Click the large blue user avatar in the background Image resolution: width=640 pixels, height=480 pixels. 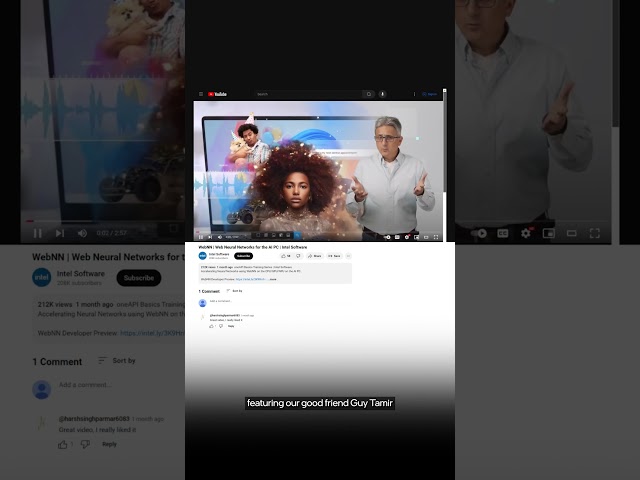point(42,389)
